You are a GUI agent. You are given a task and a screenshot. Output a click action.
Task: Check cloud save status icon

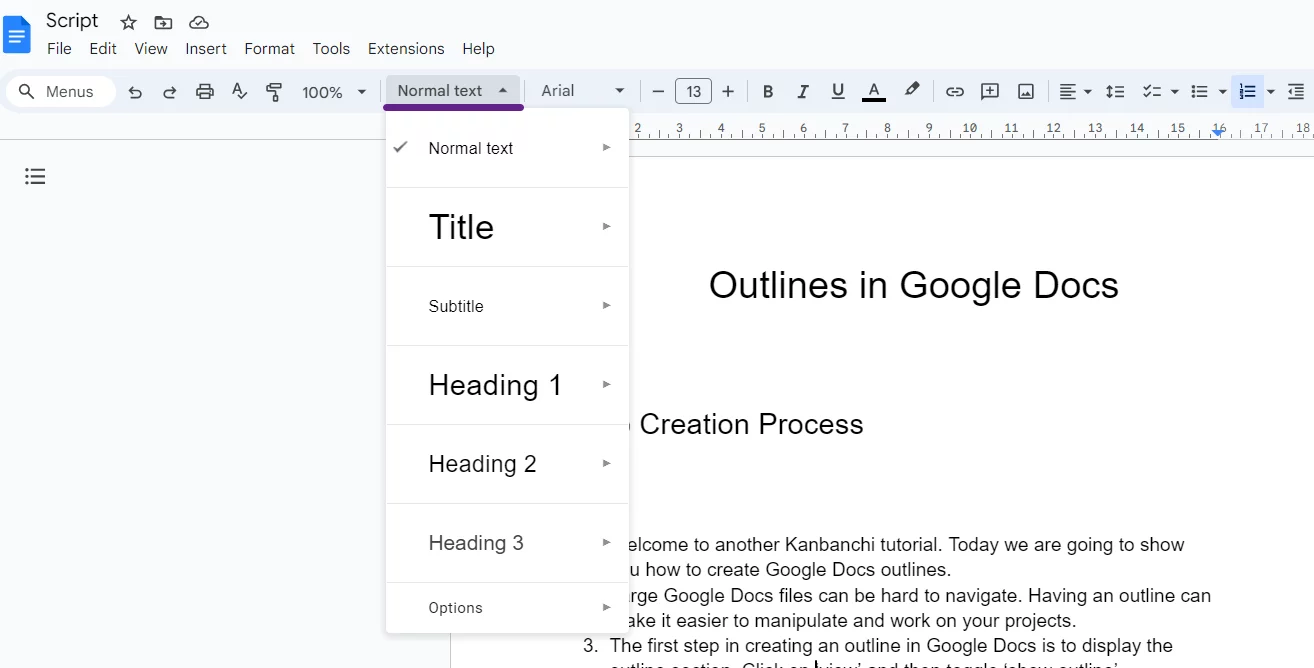199,22
